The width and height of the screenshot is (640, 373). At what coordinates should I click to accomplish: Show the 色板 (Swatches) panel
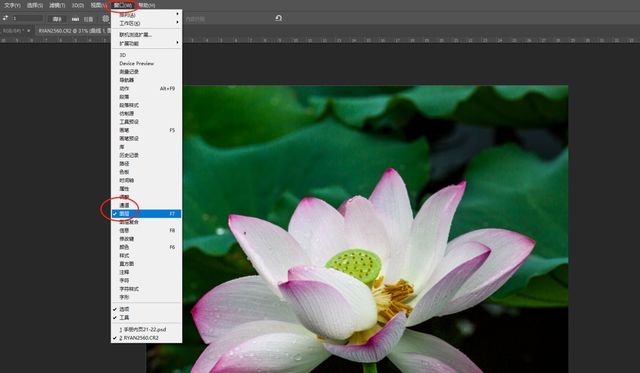click(x=147, y=172)
